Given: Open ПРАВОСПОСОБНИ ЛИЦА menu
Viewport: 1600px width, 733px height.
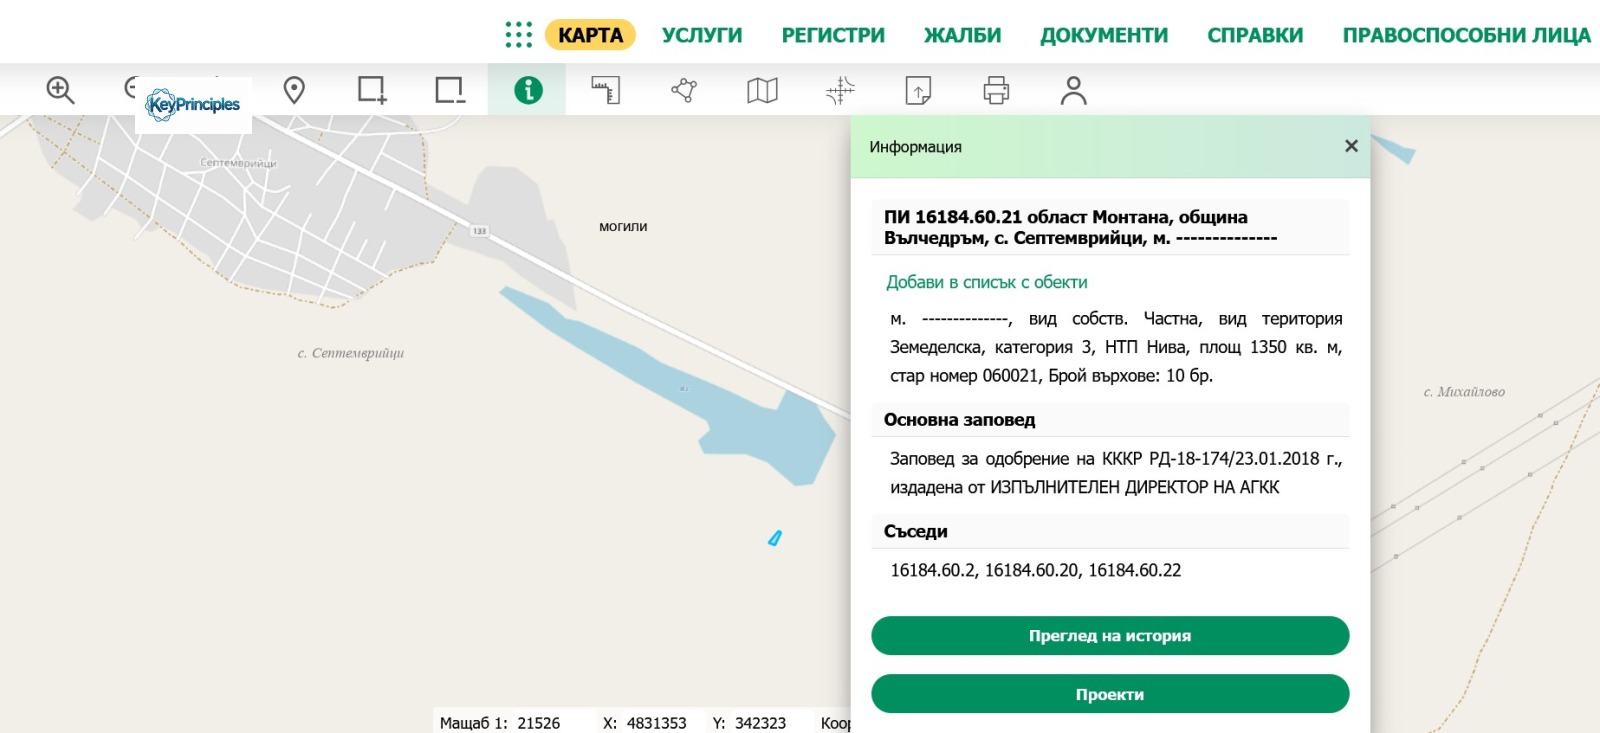Looking at the screenshot, I should click(1466, 35).
